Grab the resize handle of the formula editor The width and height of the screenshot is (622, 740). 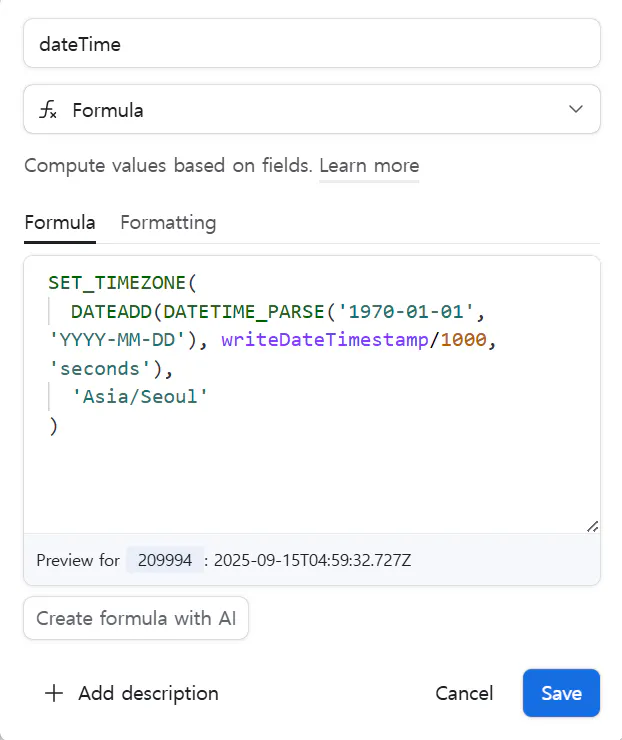591,525
